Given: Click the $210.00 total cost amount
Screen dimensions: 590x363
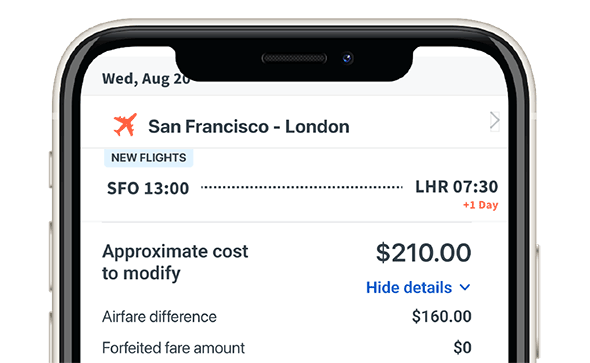Looking at the screenshot, I should [x=423, y=252].
